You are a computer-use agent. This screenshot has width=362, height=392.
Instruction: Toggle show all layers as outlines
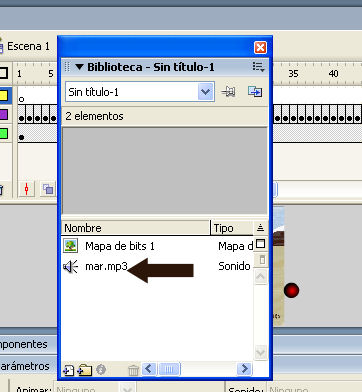pyautogui.click(x=3, y=73)
